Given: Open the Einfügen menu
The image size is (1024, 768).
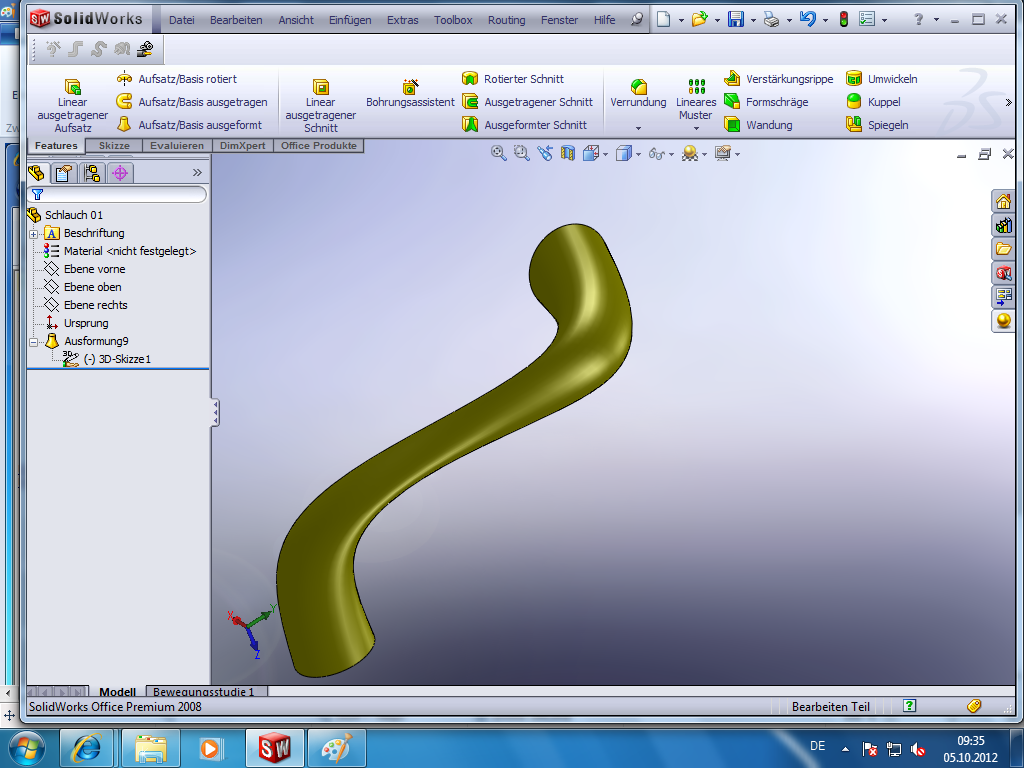Looking at the screenshot, I should click(350, 20).
